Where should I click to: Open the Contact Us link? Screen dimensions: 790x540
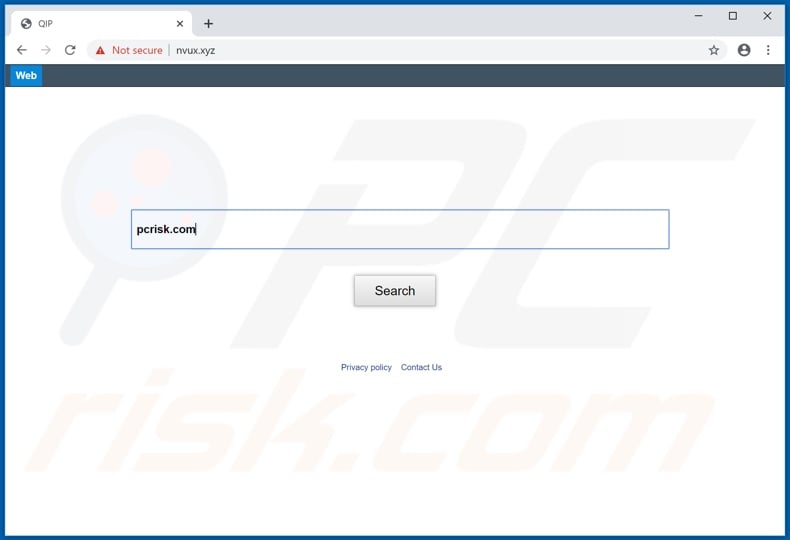(x=421, y=367)
